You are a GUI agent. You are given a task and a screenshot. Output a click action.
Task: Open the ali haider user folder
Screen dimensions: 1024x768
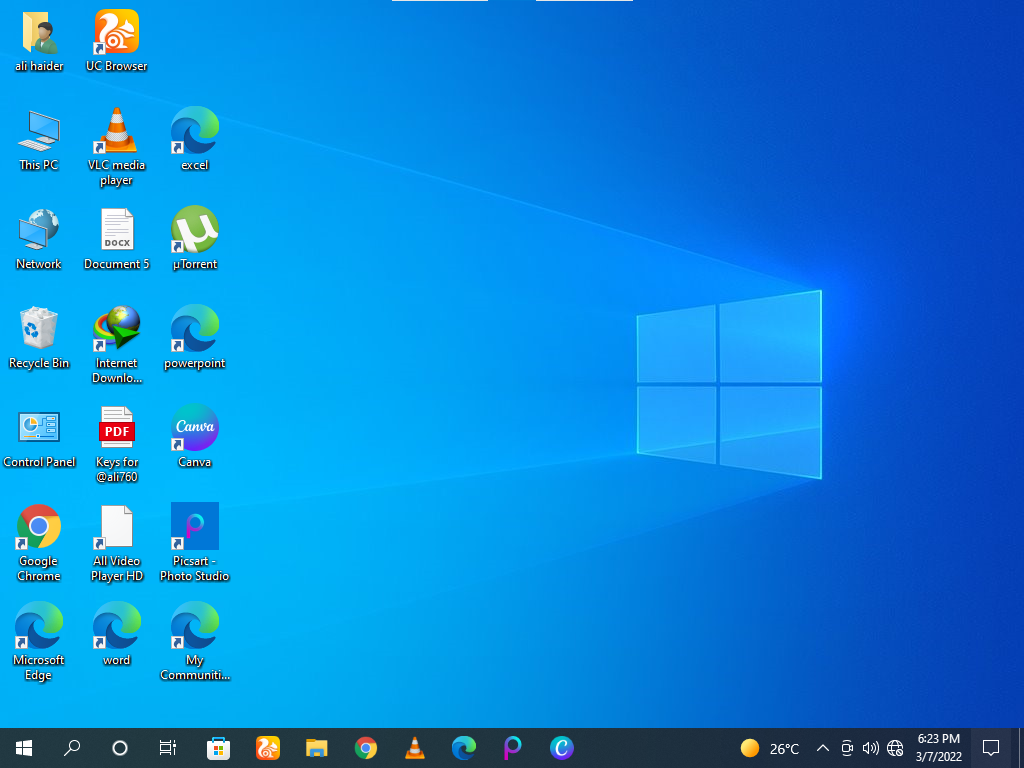point(39,40)
